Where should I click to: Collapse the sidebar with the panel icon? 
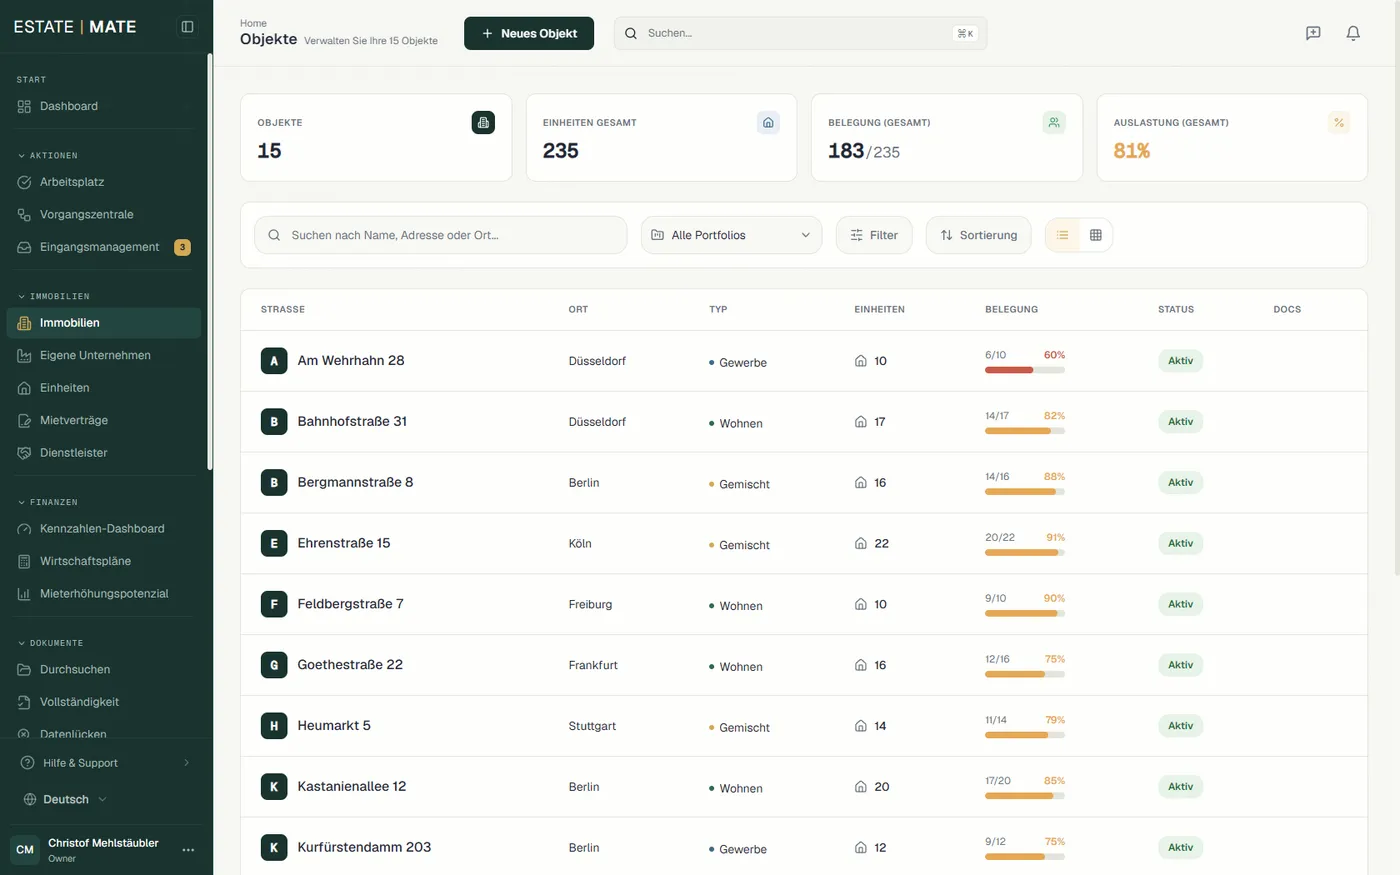tap(187, 27)
